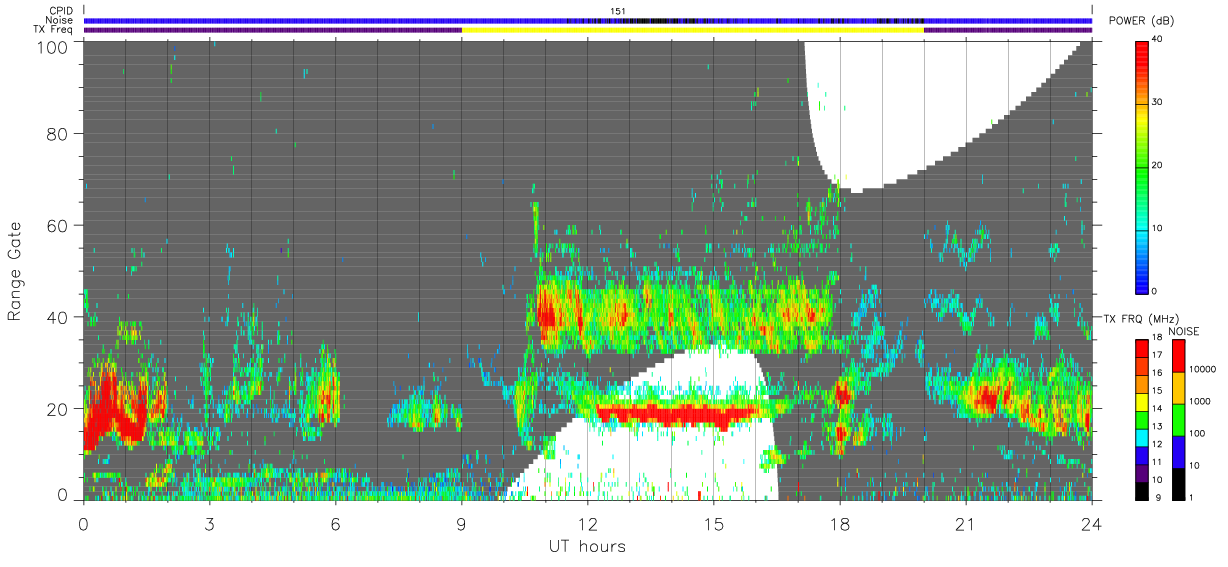Click the 80 tick on the Range Gate axis
Viewport: 1228px width, 567px height.
[58, 133]
